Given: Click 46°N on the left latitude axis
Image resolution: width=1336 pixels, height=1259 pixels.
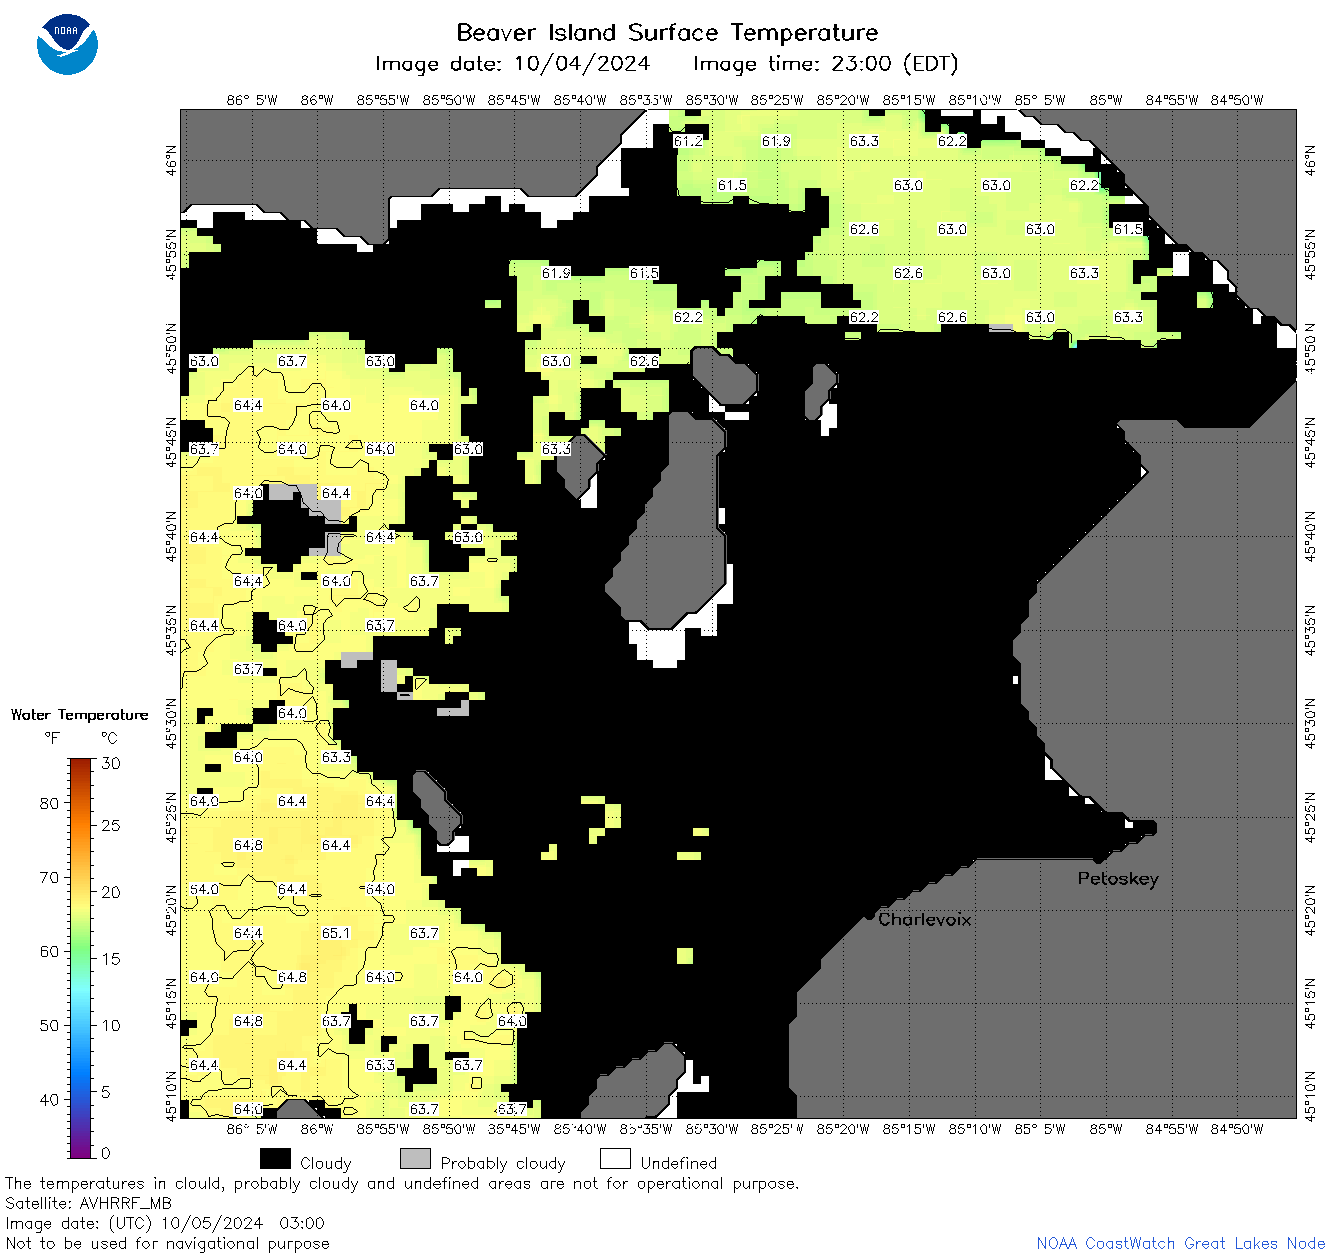Looking at the screenshot, I should 171,159.
